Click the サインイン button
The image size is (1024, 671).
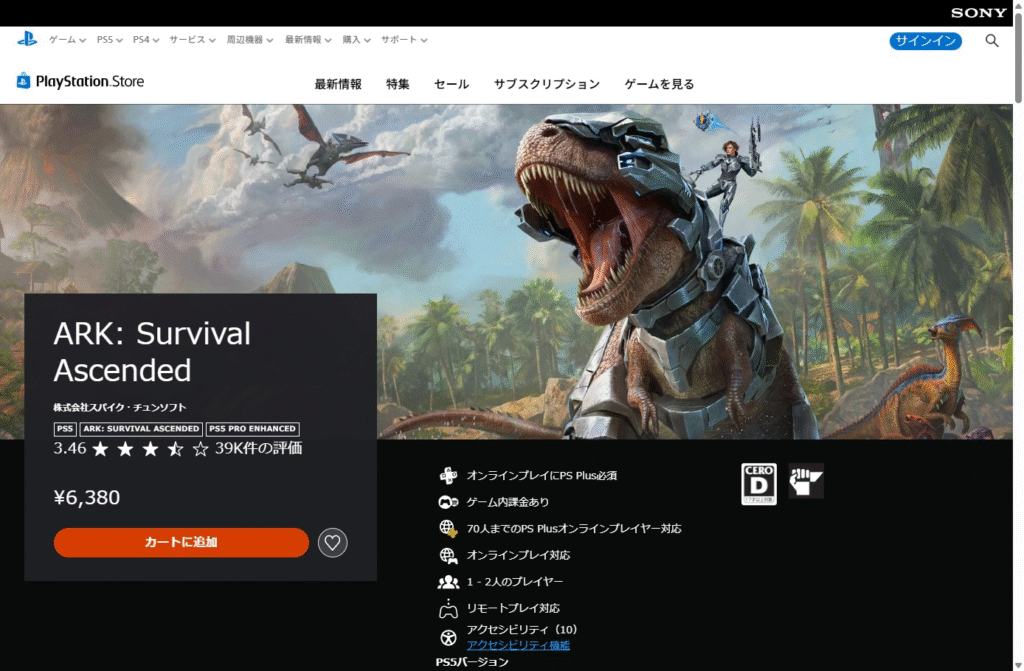[925, 41]
